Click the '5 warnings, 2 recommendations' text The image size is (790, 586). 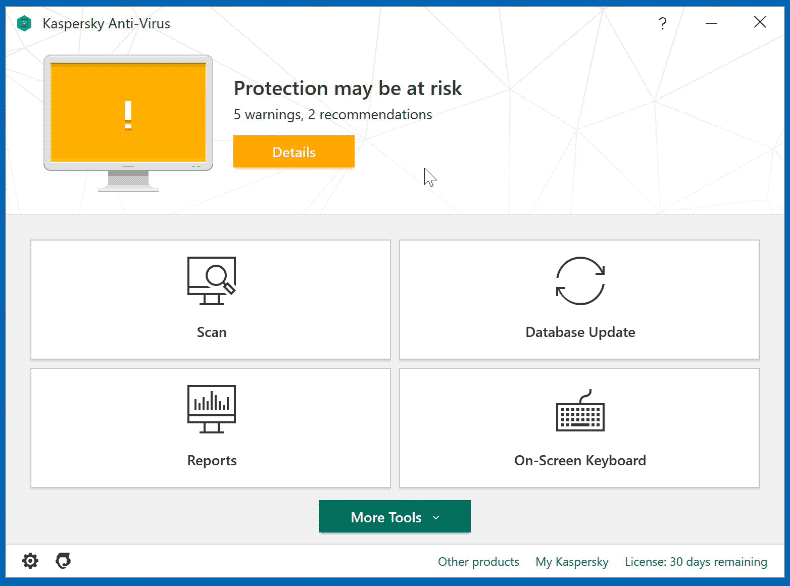click(333, 114)
